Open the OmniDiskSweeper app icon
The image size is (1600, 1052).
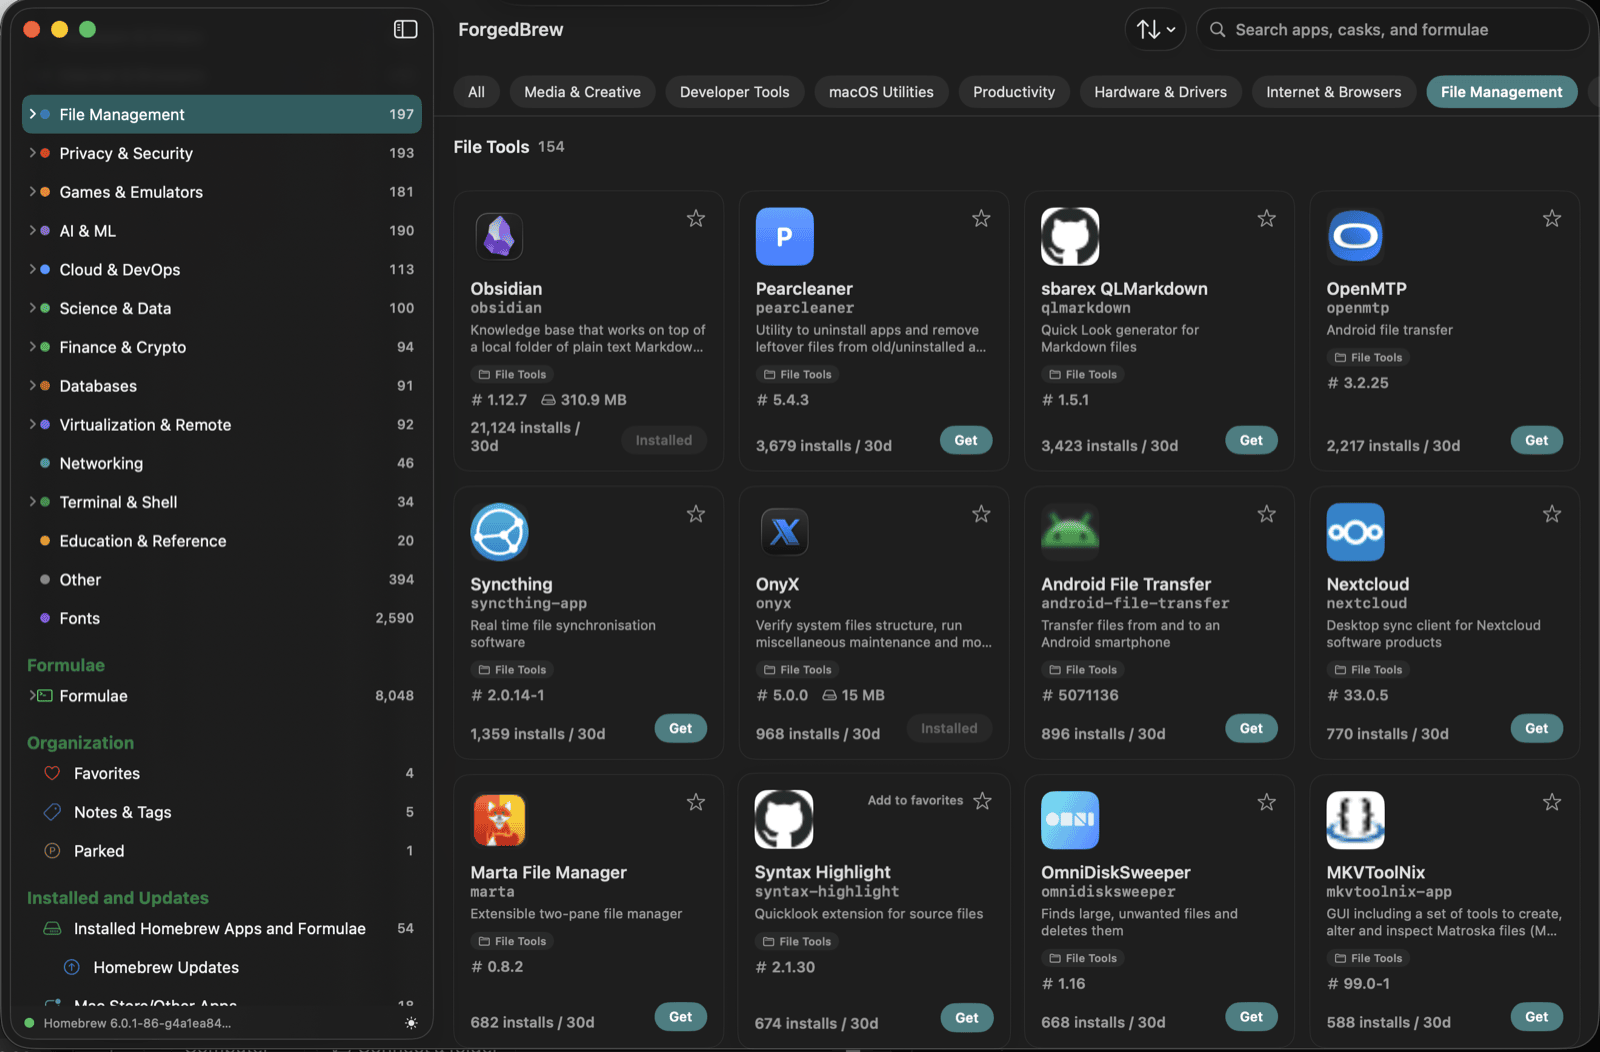[x=1070, y=820]
